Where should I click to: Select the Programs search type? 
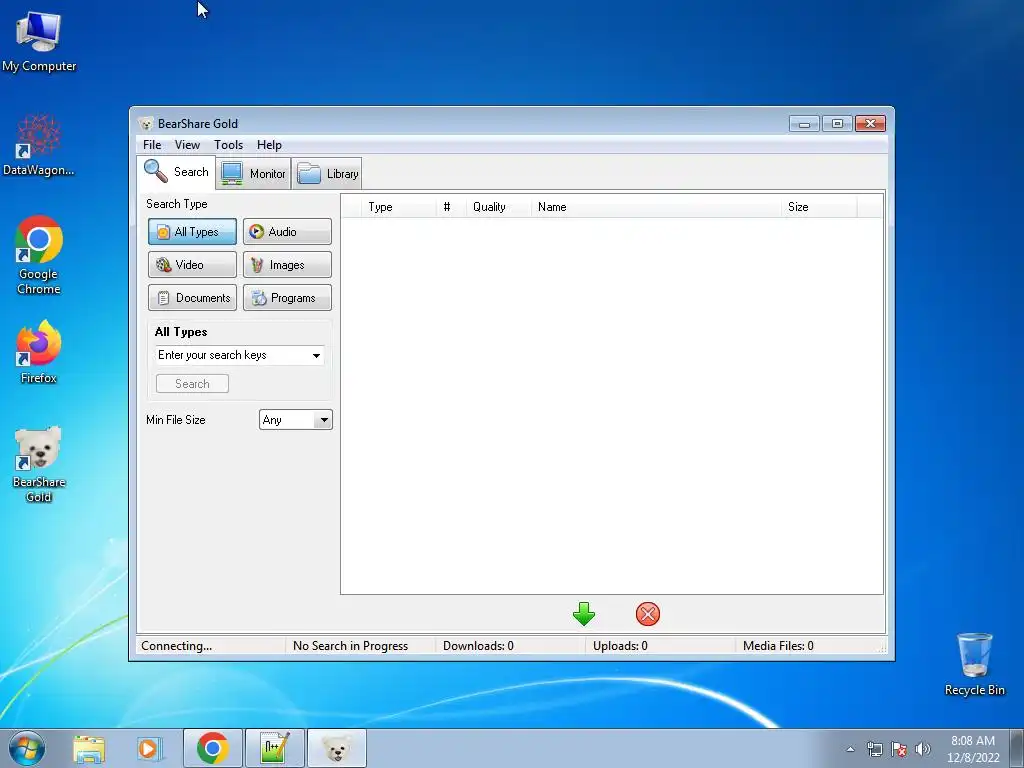pos(287,298)
